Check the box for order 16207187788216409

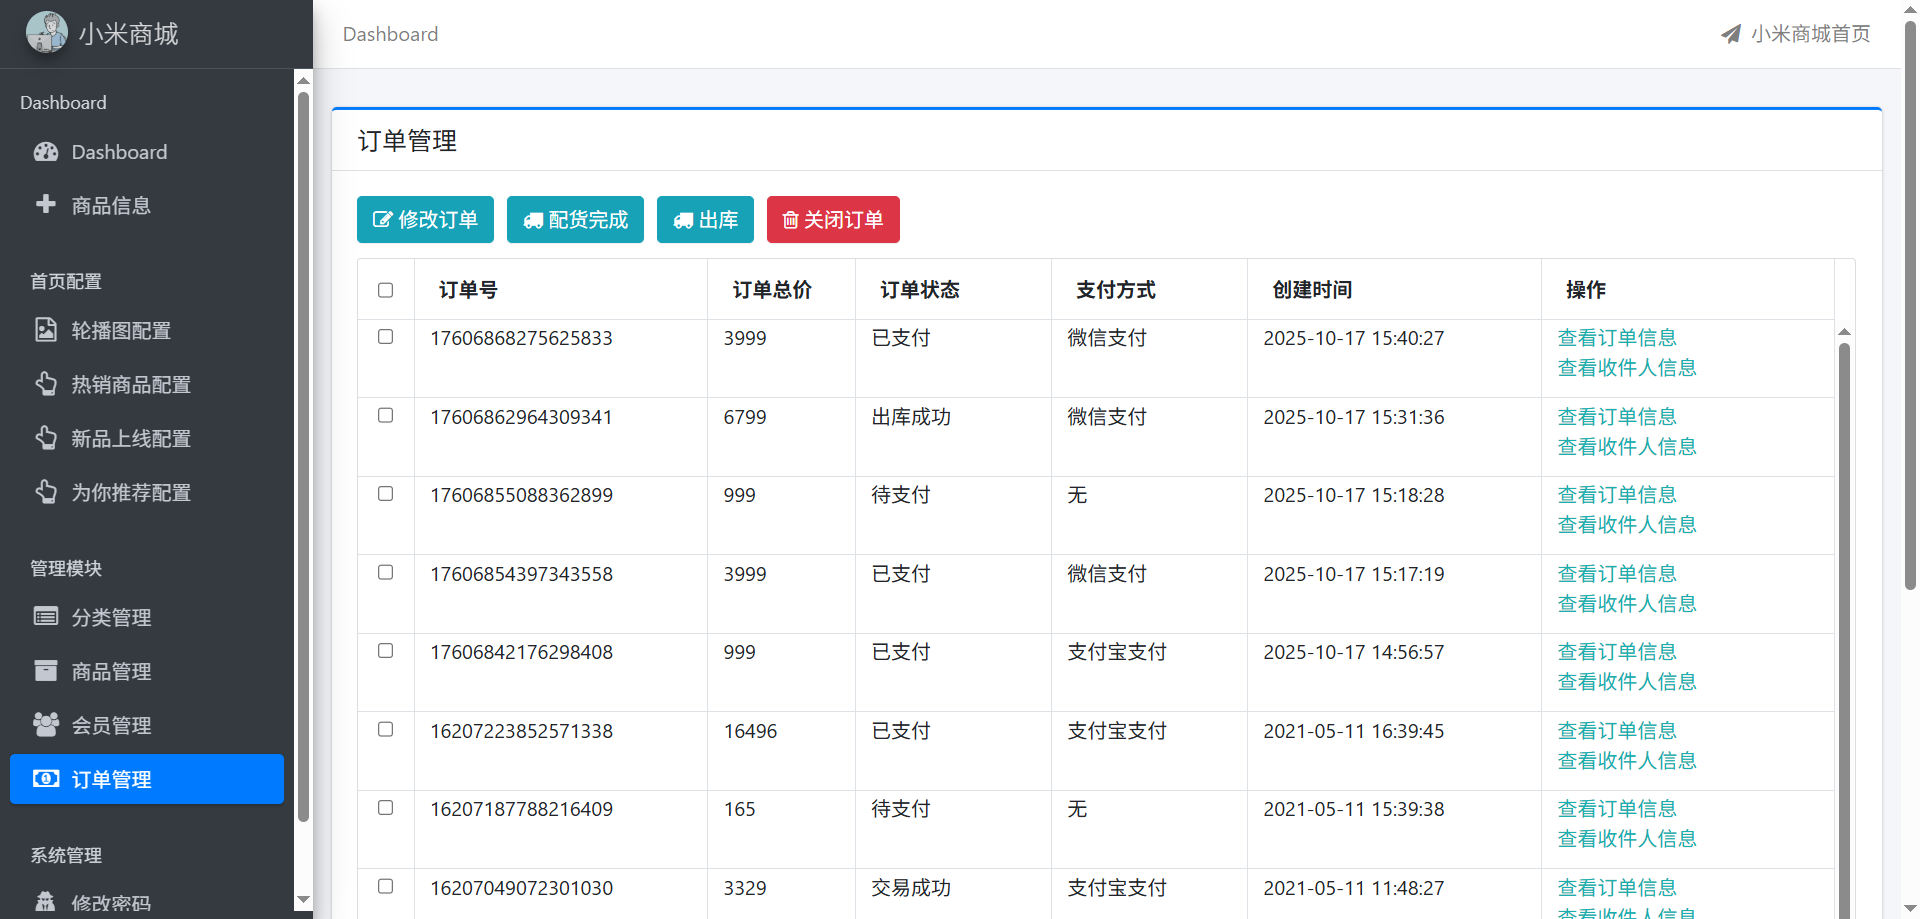386,808
